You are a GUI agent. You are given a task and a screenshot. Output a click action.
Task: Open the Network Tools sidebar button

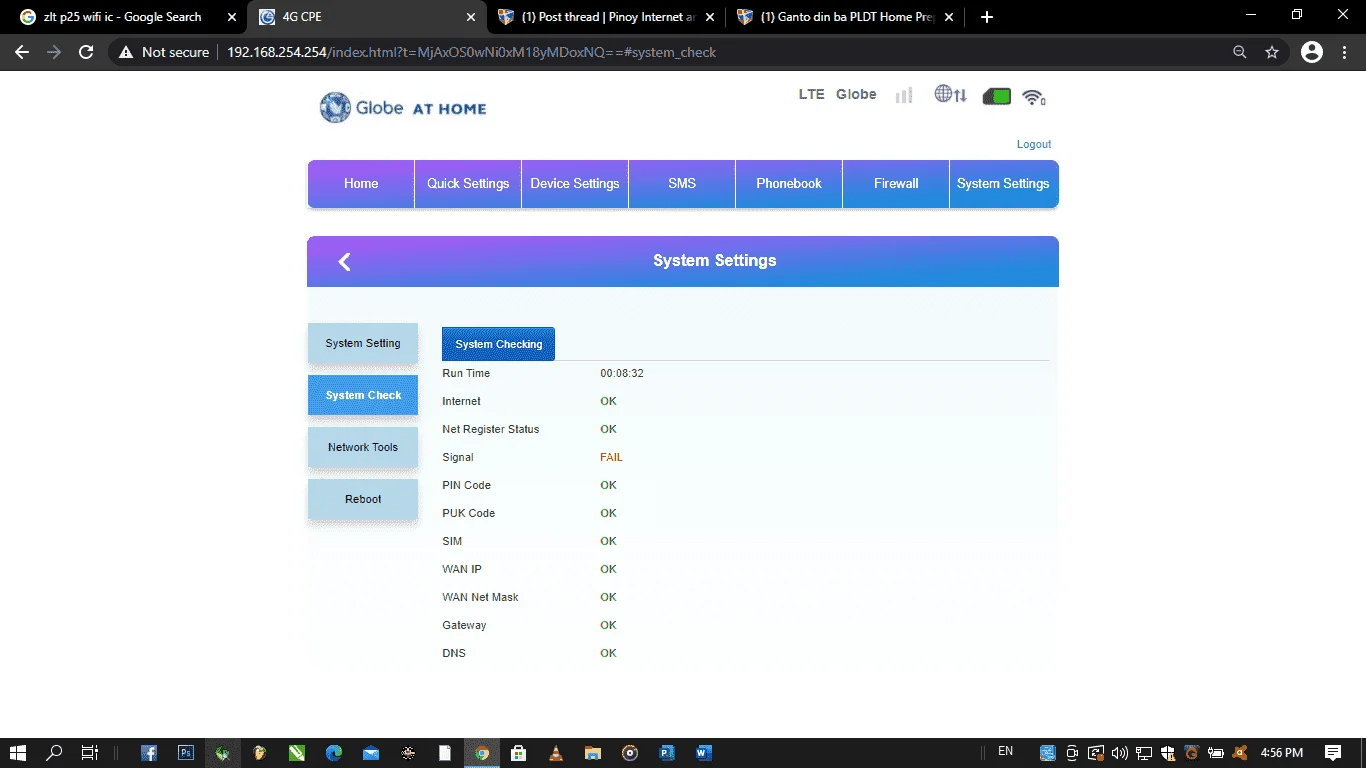click(363, 447)
